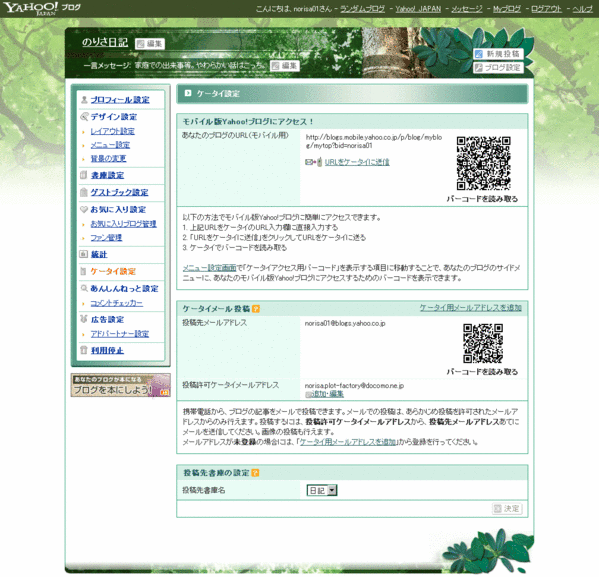Click the norisa01@blogs.yahoo.co.jp address text

(x=345, y=323)
